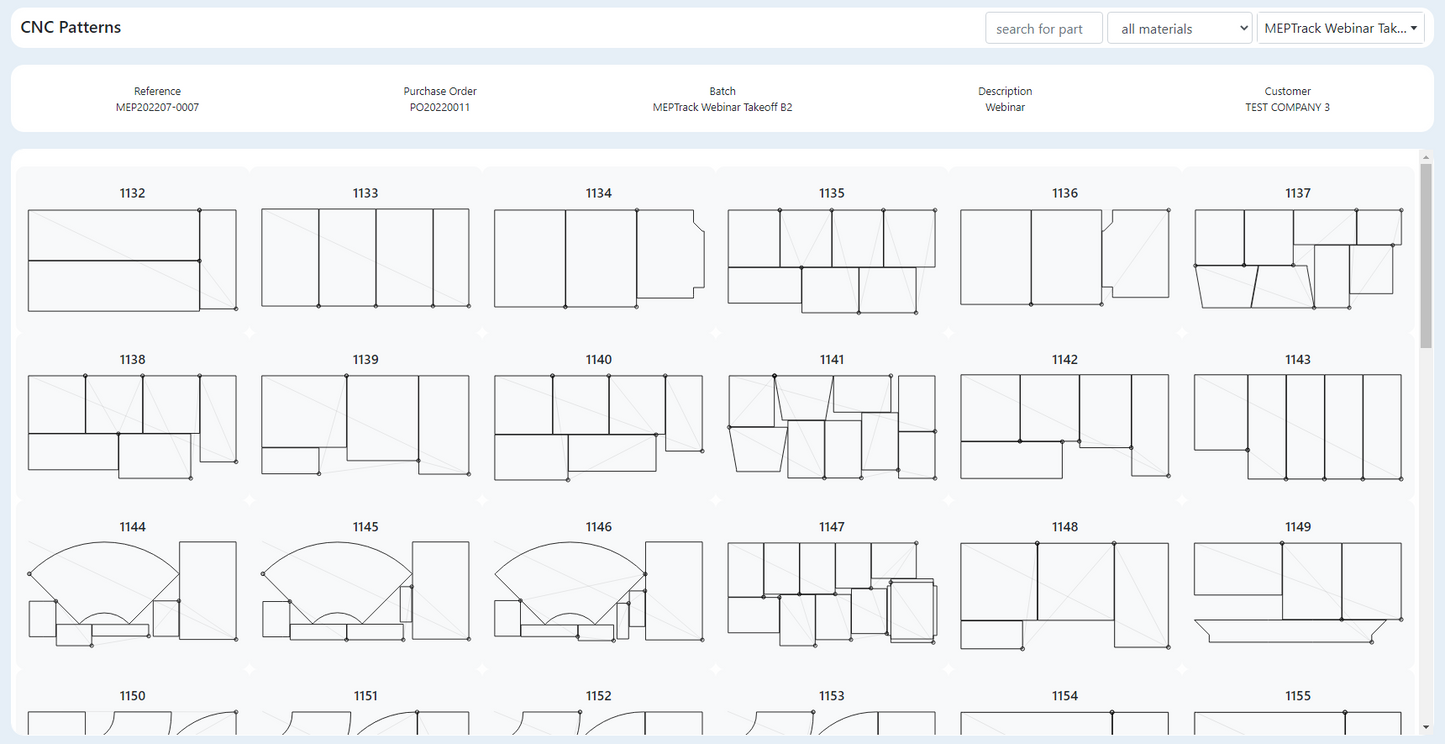The image size is (1445, 744).
Task: Click the vertical scrollbar thumb
Action: pyautogui.click(x=1426, y=255)
